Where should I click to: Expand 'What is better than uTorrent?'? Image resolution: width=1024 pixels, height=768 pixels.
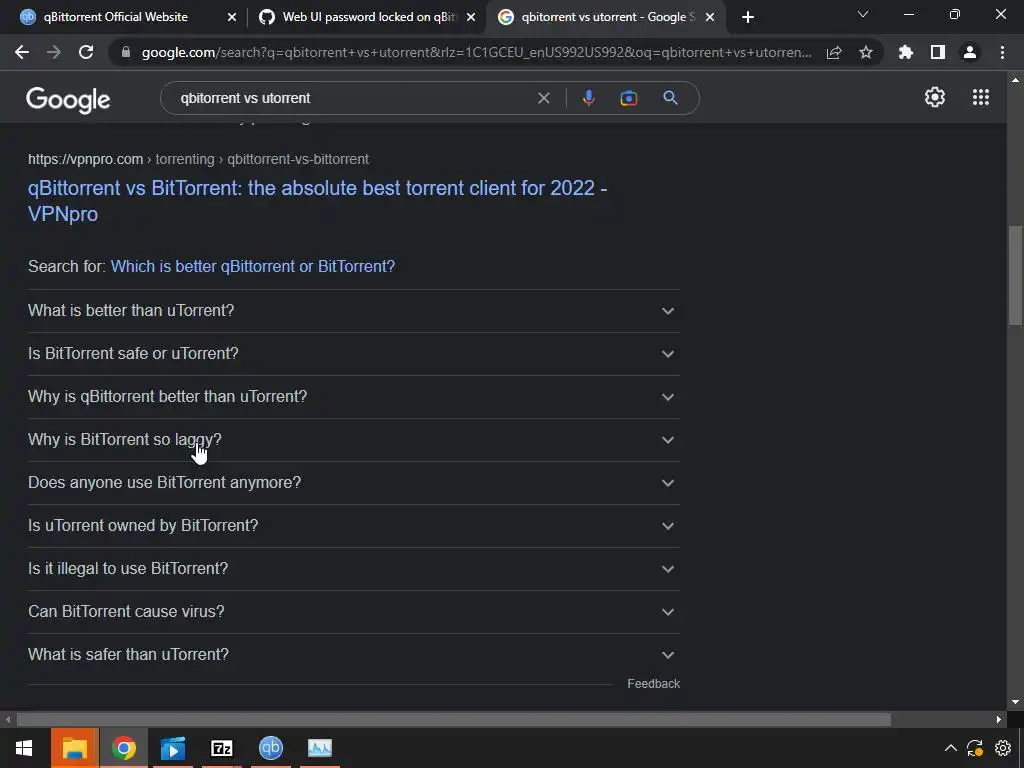click(x=354, y=311)
